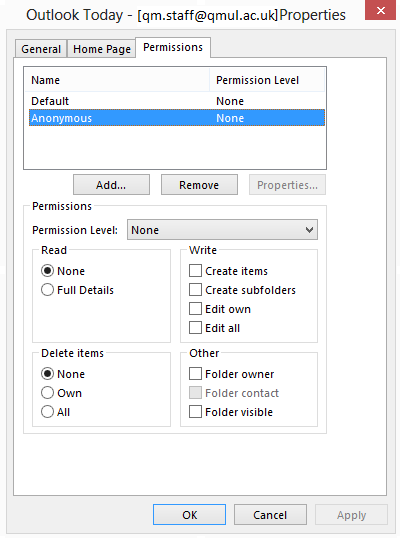
Task: Close the Properties dialog window
Action: pos(380,10)
